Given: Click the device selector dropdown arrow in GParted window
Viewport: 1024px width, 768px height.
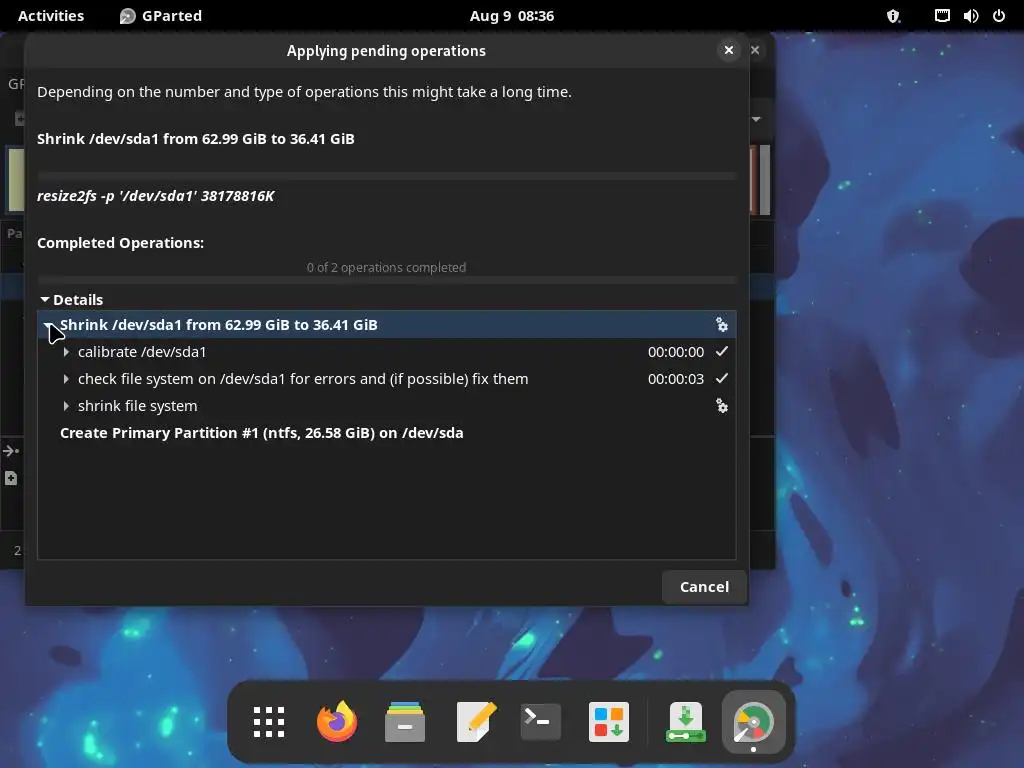Looking at the screenshot, I should click(x=756, y=119).
